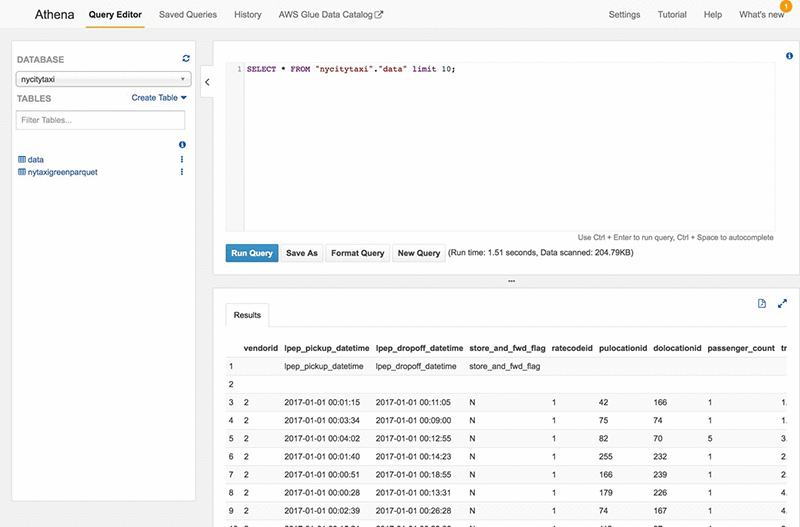Refresh the database list icon

coord(185,59)
